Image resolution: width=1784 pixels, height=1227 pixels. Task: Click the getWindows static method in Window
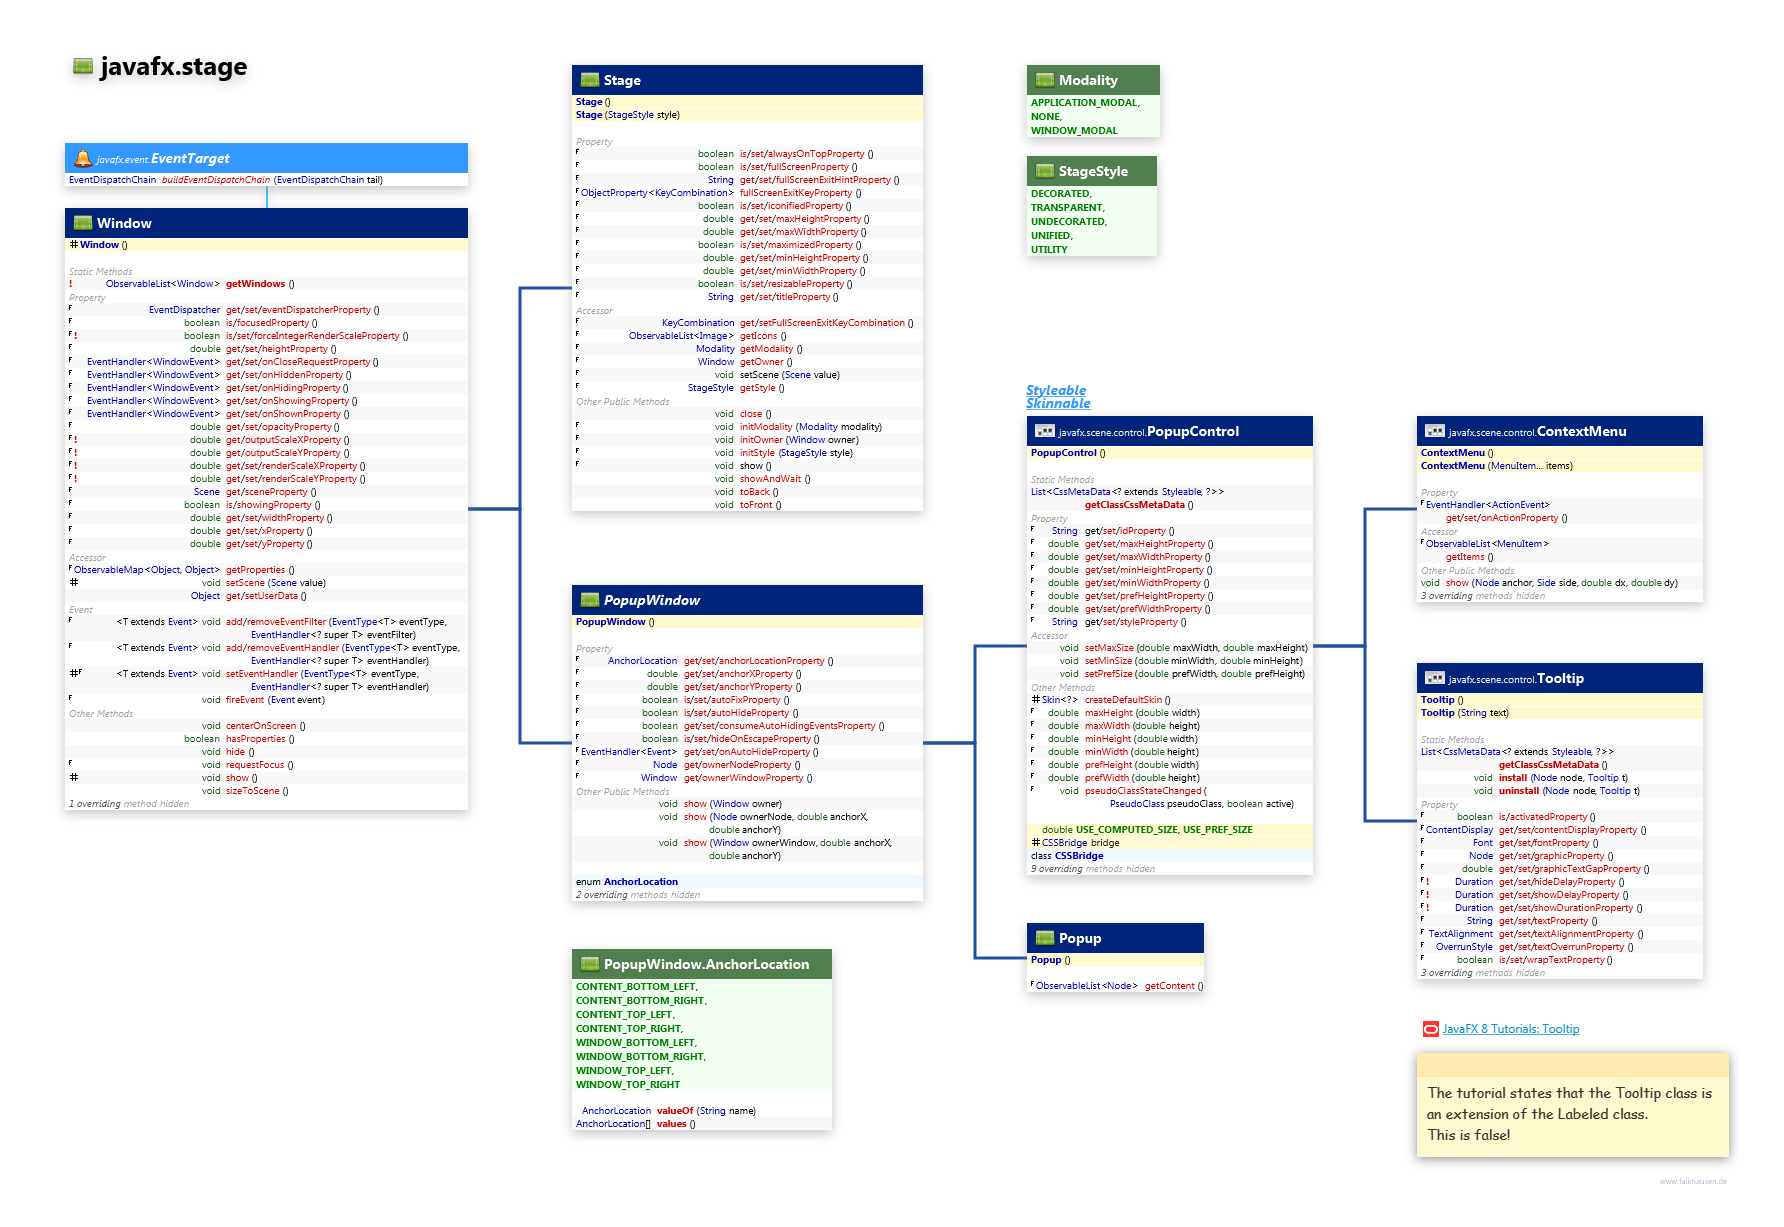coord(255,284)
